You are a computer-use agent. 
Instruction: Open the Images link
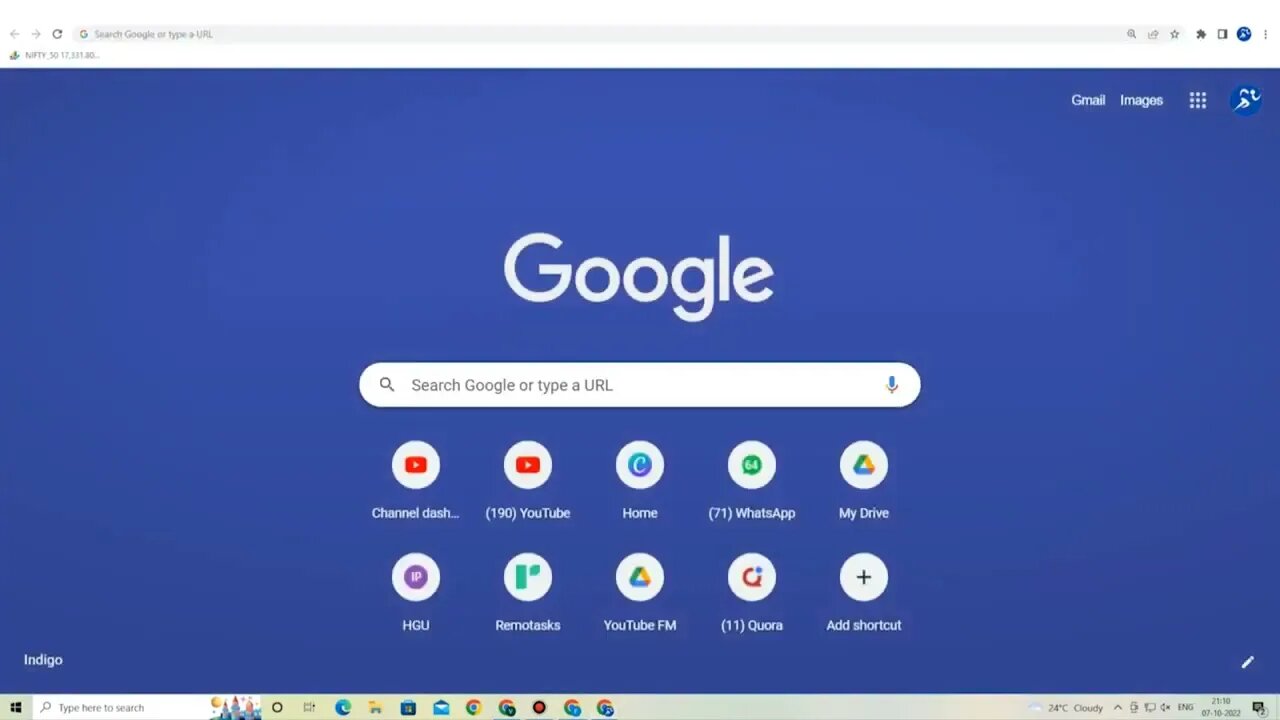(x=1141, y=100)
